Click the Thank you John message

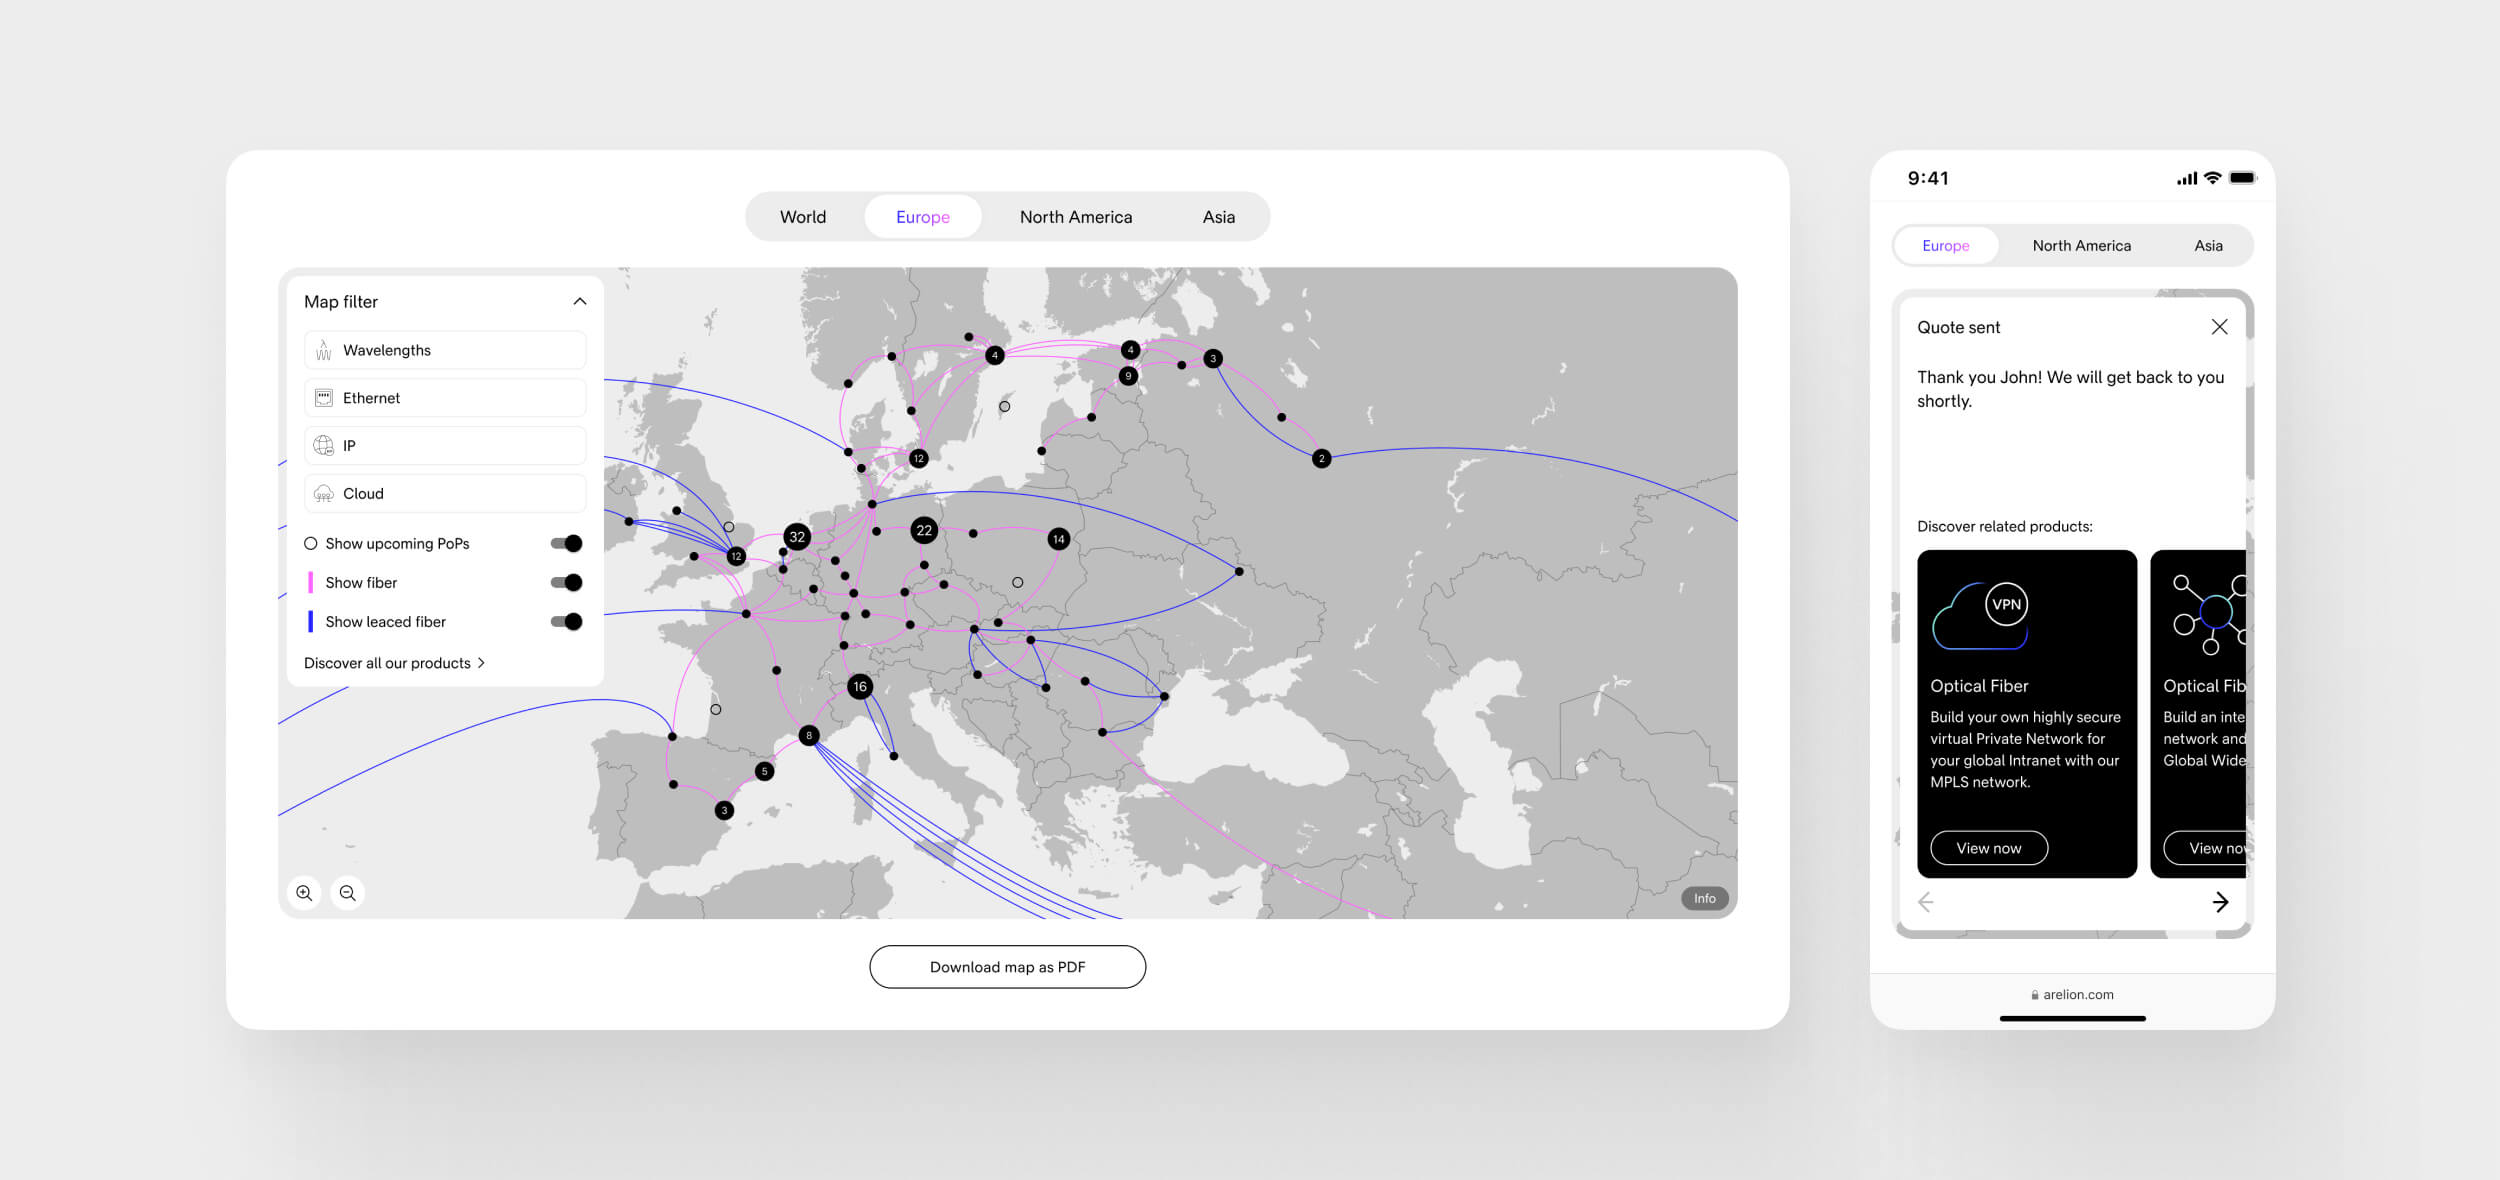[x=2070, y=389]
